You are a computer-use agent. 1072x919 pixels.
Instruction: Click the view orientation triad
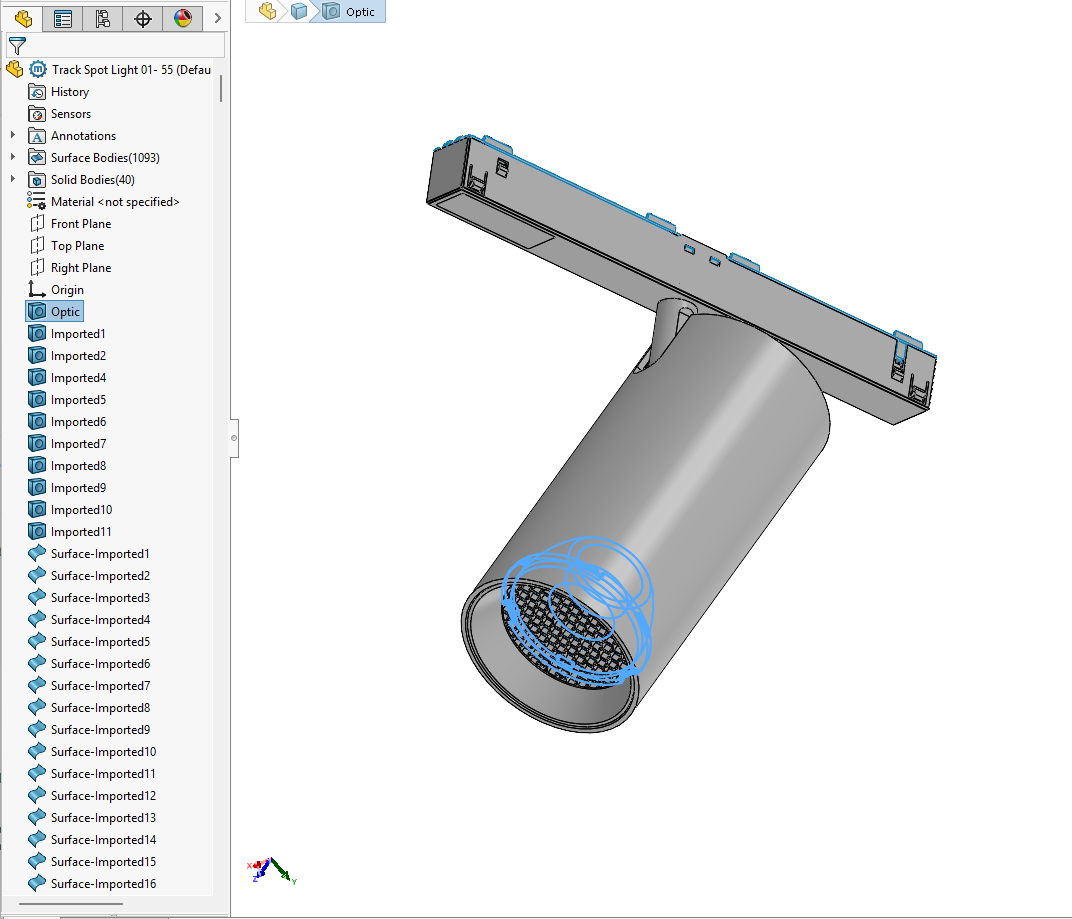272,871
